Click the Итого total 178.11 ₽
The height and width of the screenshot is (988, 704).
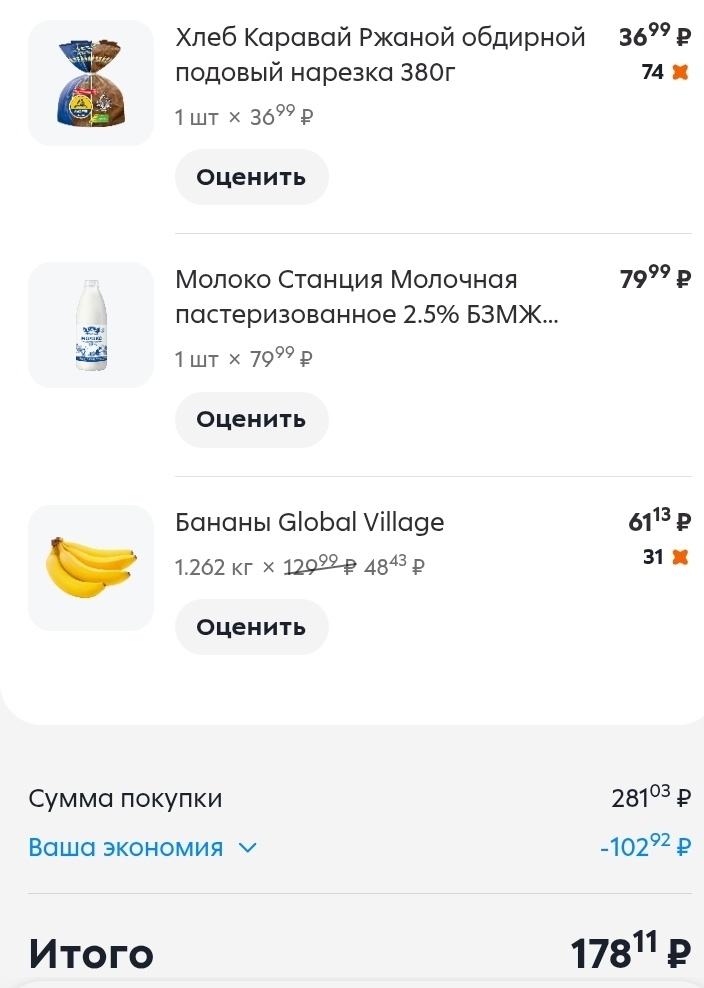(x=628, y=948)
